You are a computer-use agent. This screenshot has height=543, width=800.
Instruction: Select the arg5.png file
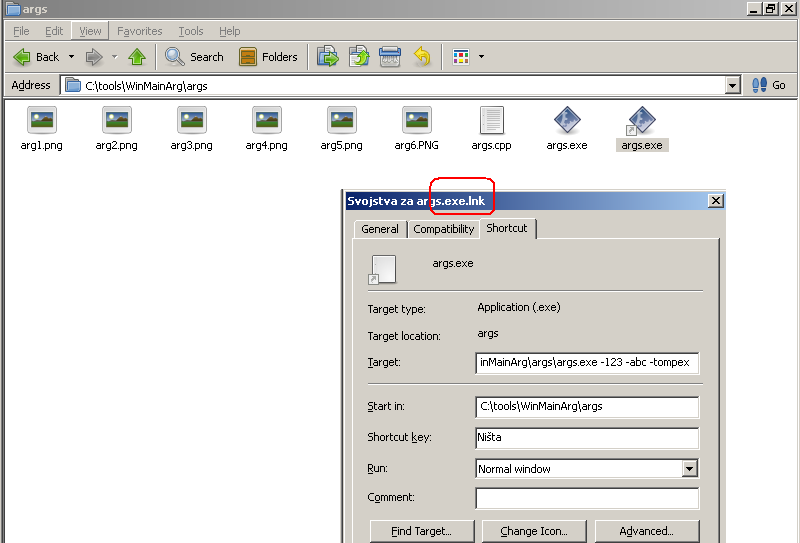click(341, 129)
